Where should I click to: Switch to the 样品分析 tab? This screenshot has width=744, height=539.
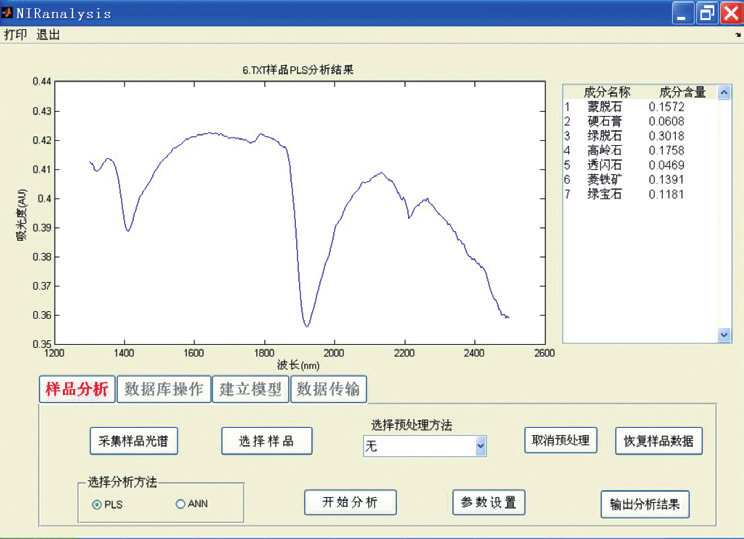(77, 389)
